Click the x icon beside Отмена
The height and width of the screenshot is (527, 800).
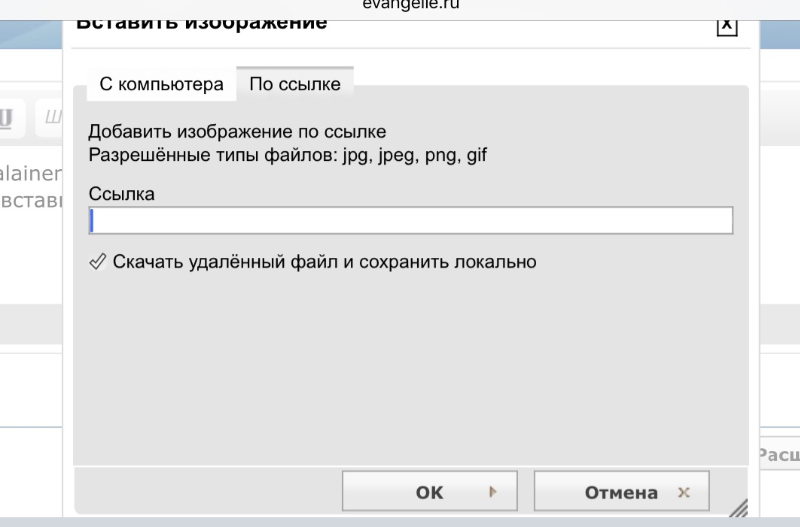point(684,492)
